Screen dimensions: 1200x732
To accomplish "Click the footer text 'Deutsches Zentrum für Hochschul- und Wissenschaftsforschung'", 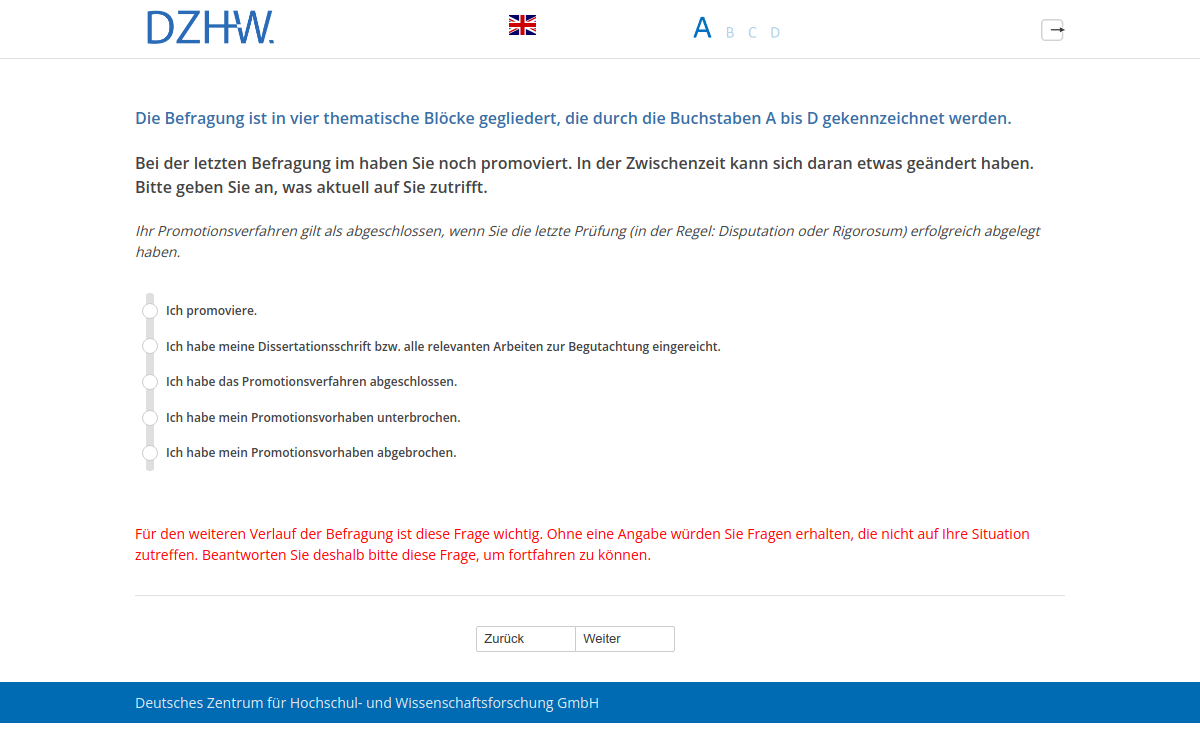I will pos(366,703).
